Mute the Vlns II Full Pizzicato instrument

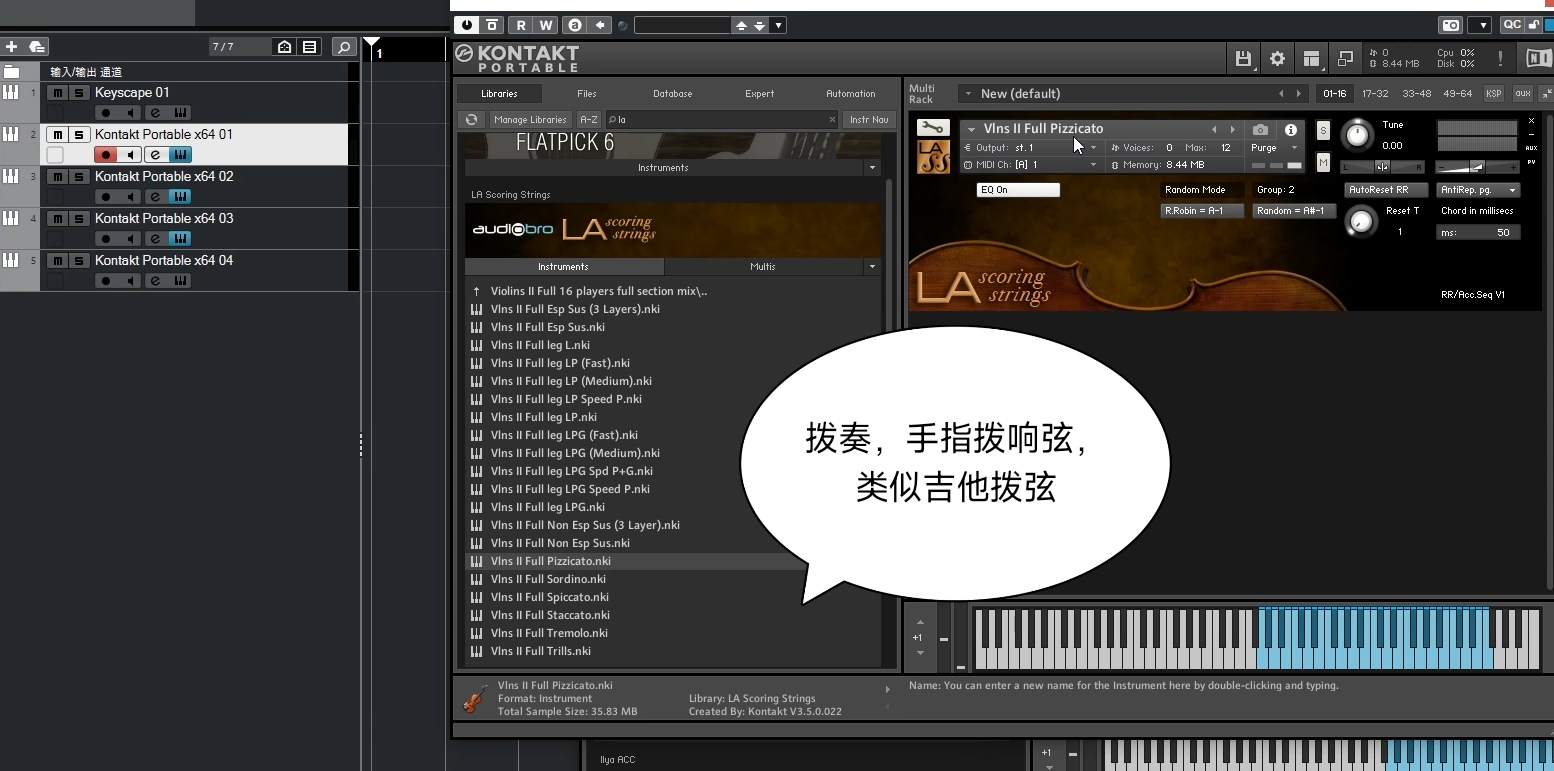click(1323, 162)
